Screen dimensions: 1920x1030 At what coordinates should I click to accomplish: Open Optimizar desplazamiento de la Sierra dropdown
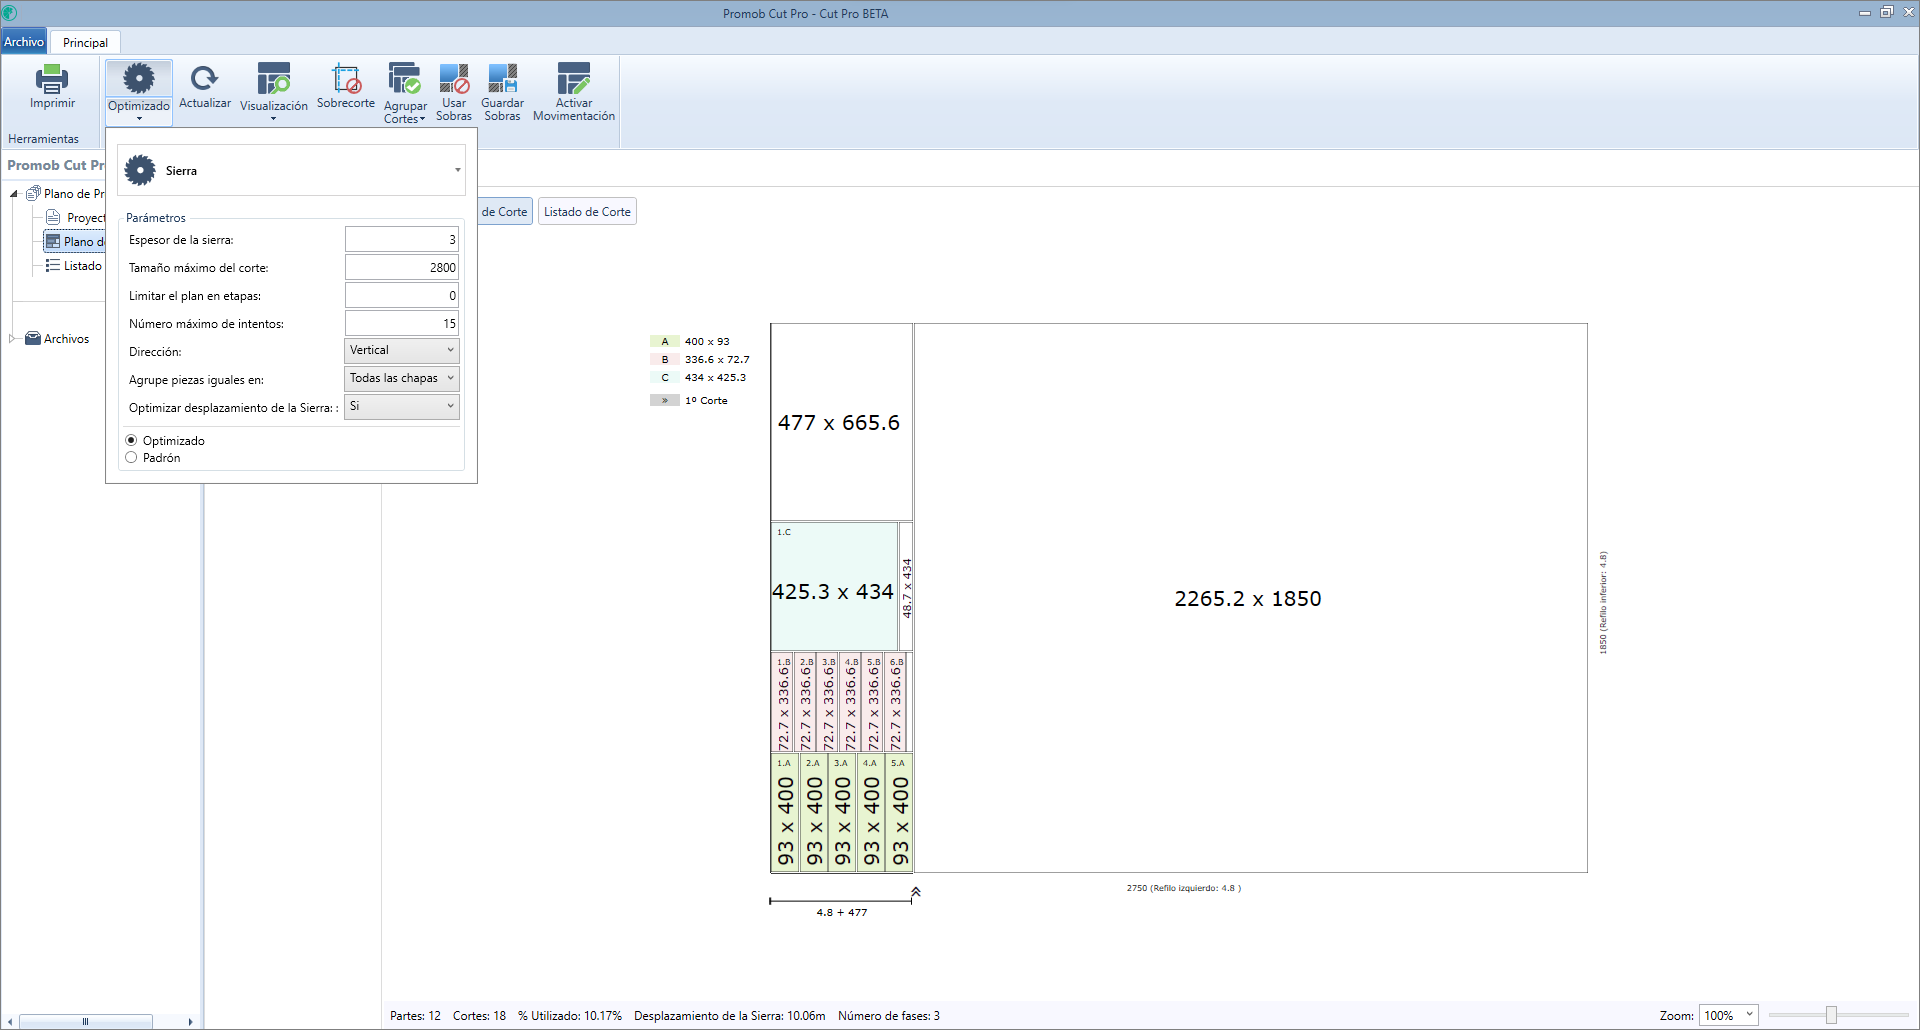pos(401,406)
